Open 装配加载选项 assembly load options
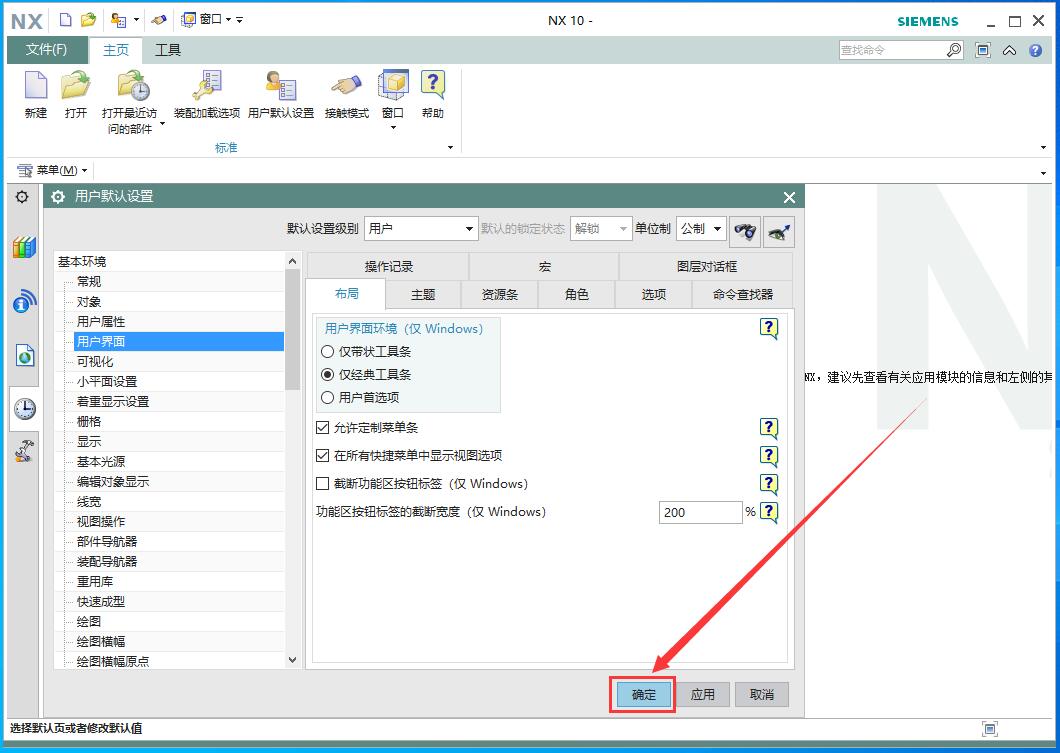Image resolution: width=1060 pixels, height=753 pixels. tap(207, 88)
